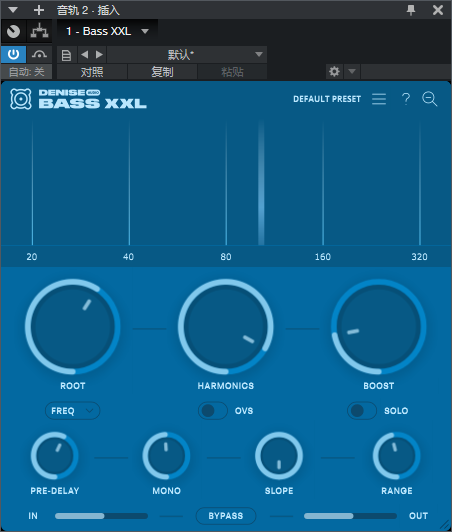The width and height of the screenshot is (452, 532).
Task: Click the 复制 copy button
Action: (162, 72)
